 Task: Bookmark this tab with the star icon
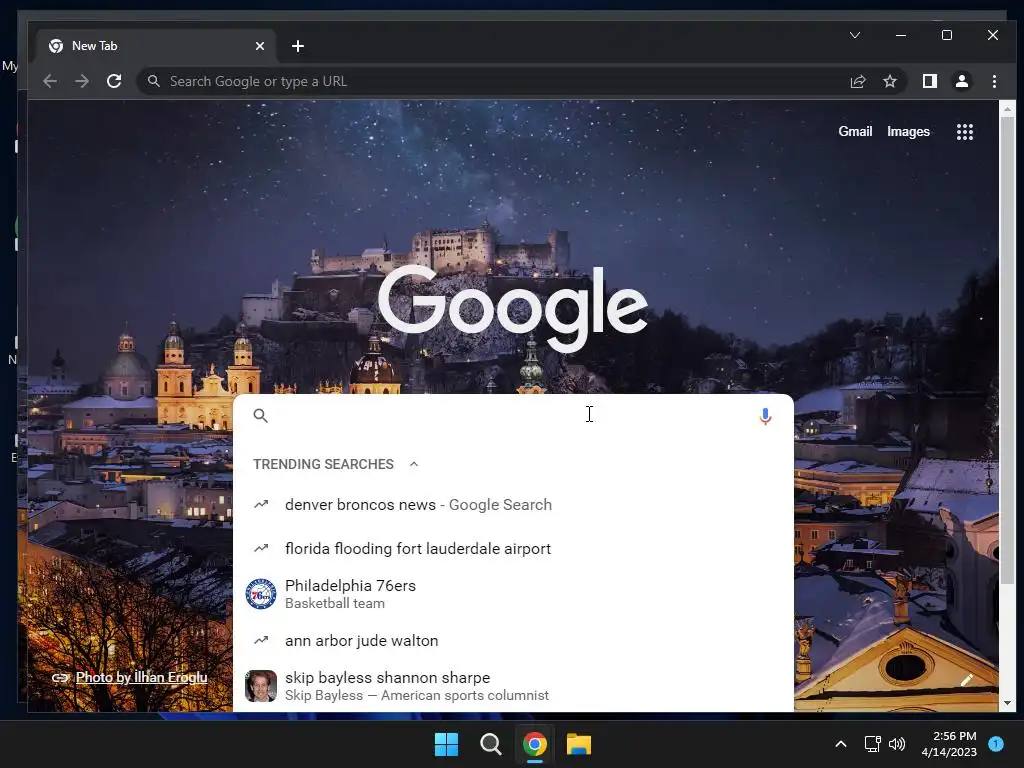pos(889,81)
